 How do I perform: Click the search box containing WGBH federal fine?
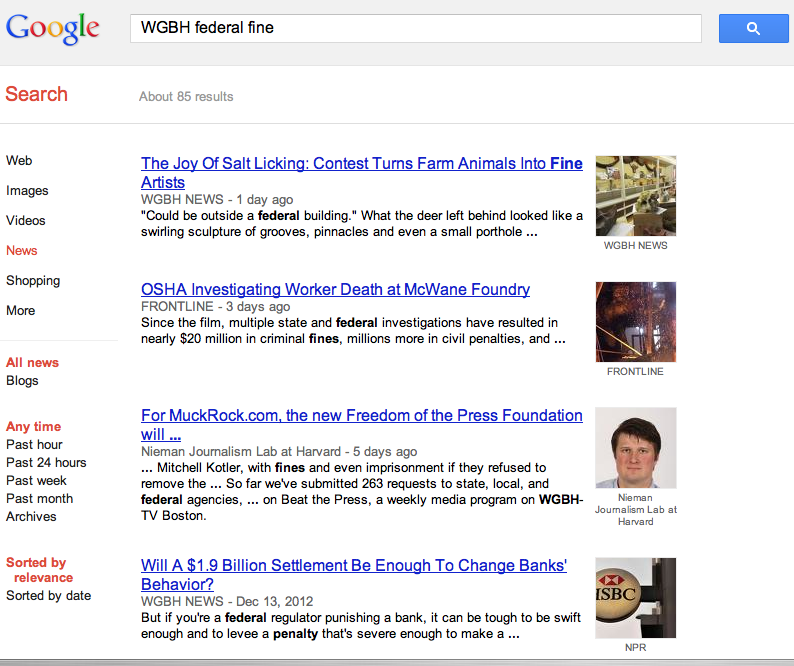coord(415,28)
